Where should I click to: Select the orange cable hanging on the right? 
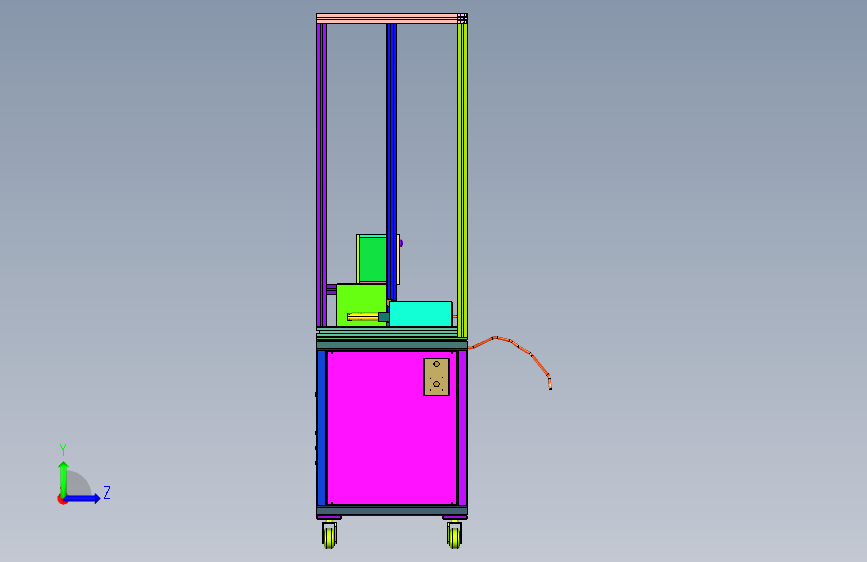[517, 346]
